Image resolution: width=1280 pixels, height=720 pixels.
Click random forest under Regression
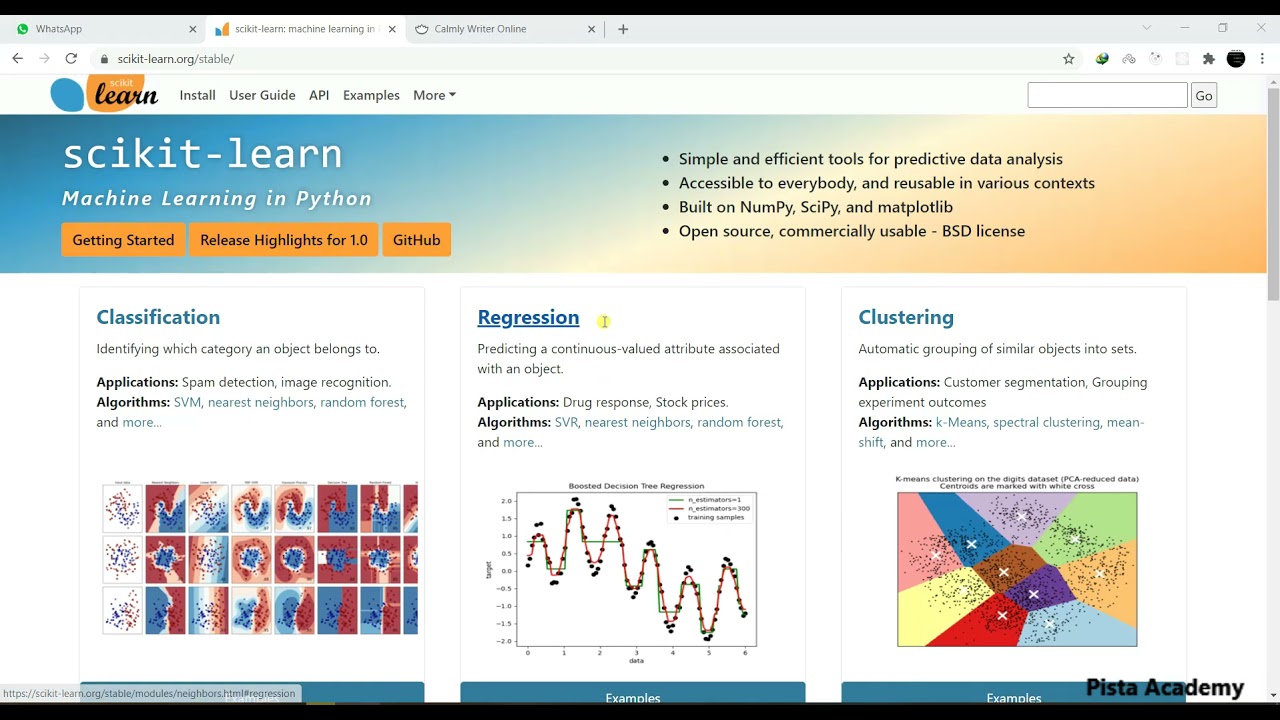(x=739, y=422)
